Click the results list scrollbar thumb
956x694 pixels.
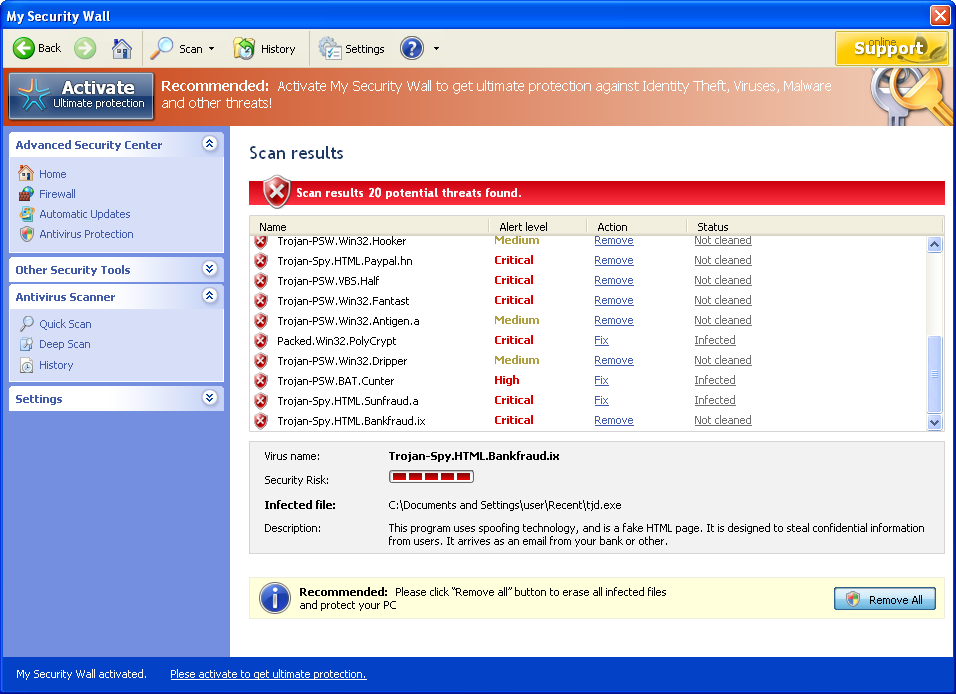pyautogui.click(x=934, y=374)
